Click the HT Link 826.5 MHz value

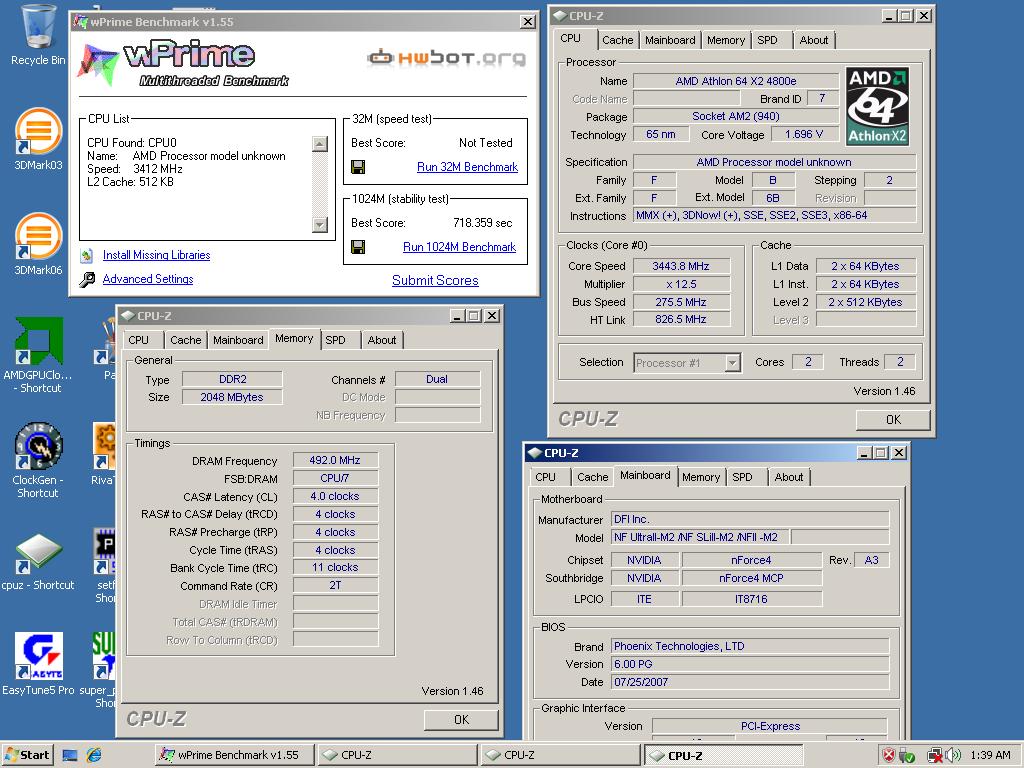coord(680,319)
